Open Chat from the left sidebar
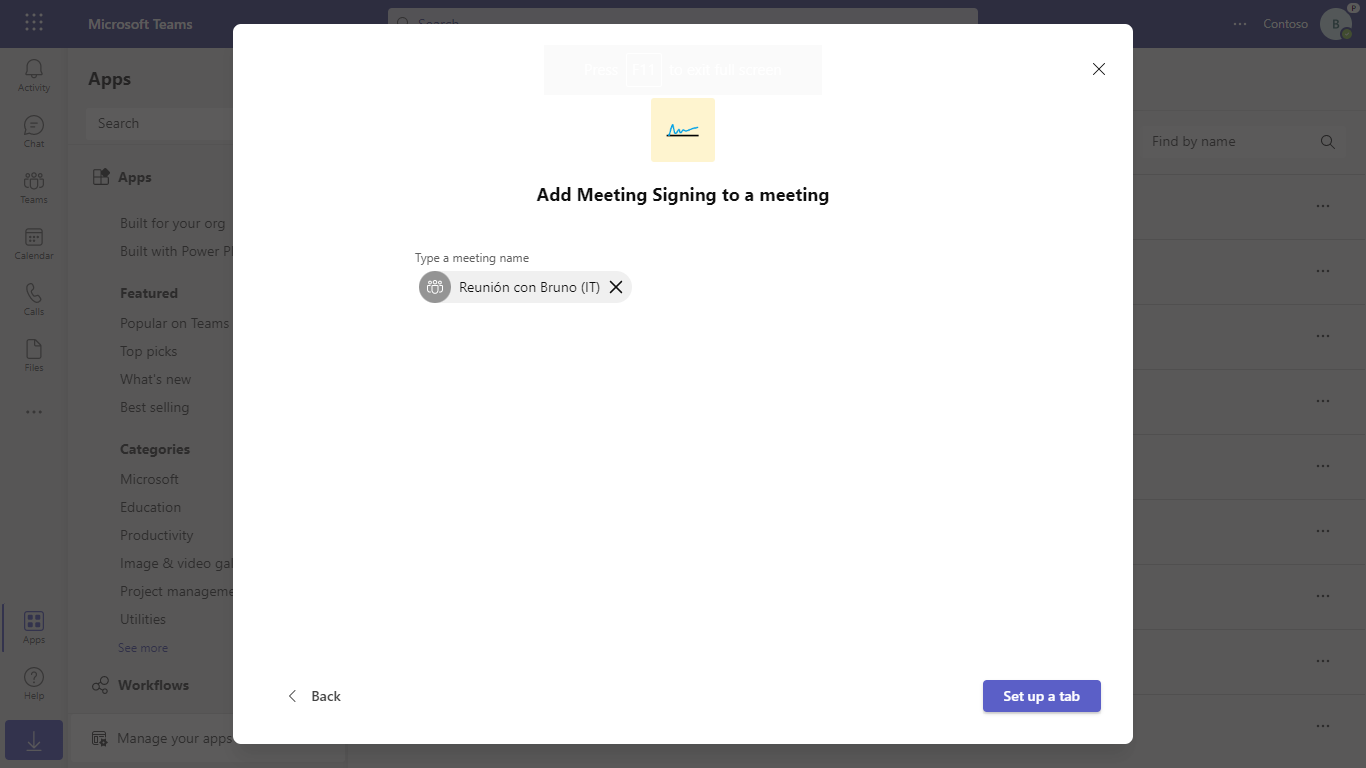1366x768 pixels. tap(33, 131)
